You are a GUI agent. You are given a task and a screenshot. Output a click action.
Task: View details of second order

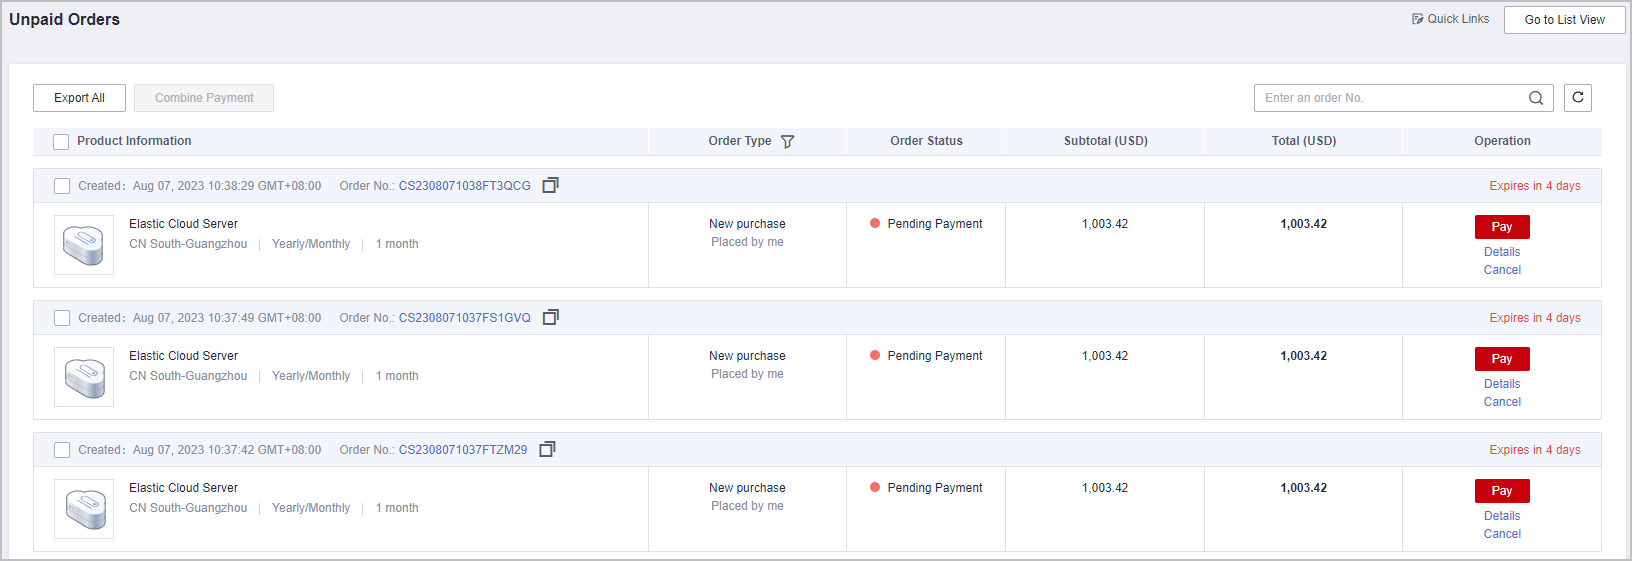pos(1501,384)
